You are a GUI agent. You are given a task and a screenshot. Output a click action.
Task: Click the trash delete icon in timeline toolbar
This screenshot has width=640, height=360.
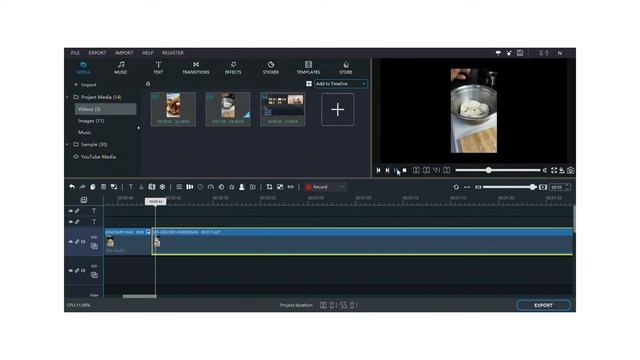[x=103, y=187]
